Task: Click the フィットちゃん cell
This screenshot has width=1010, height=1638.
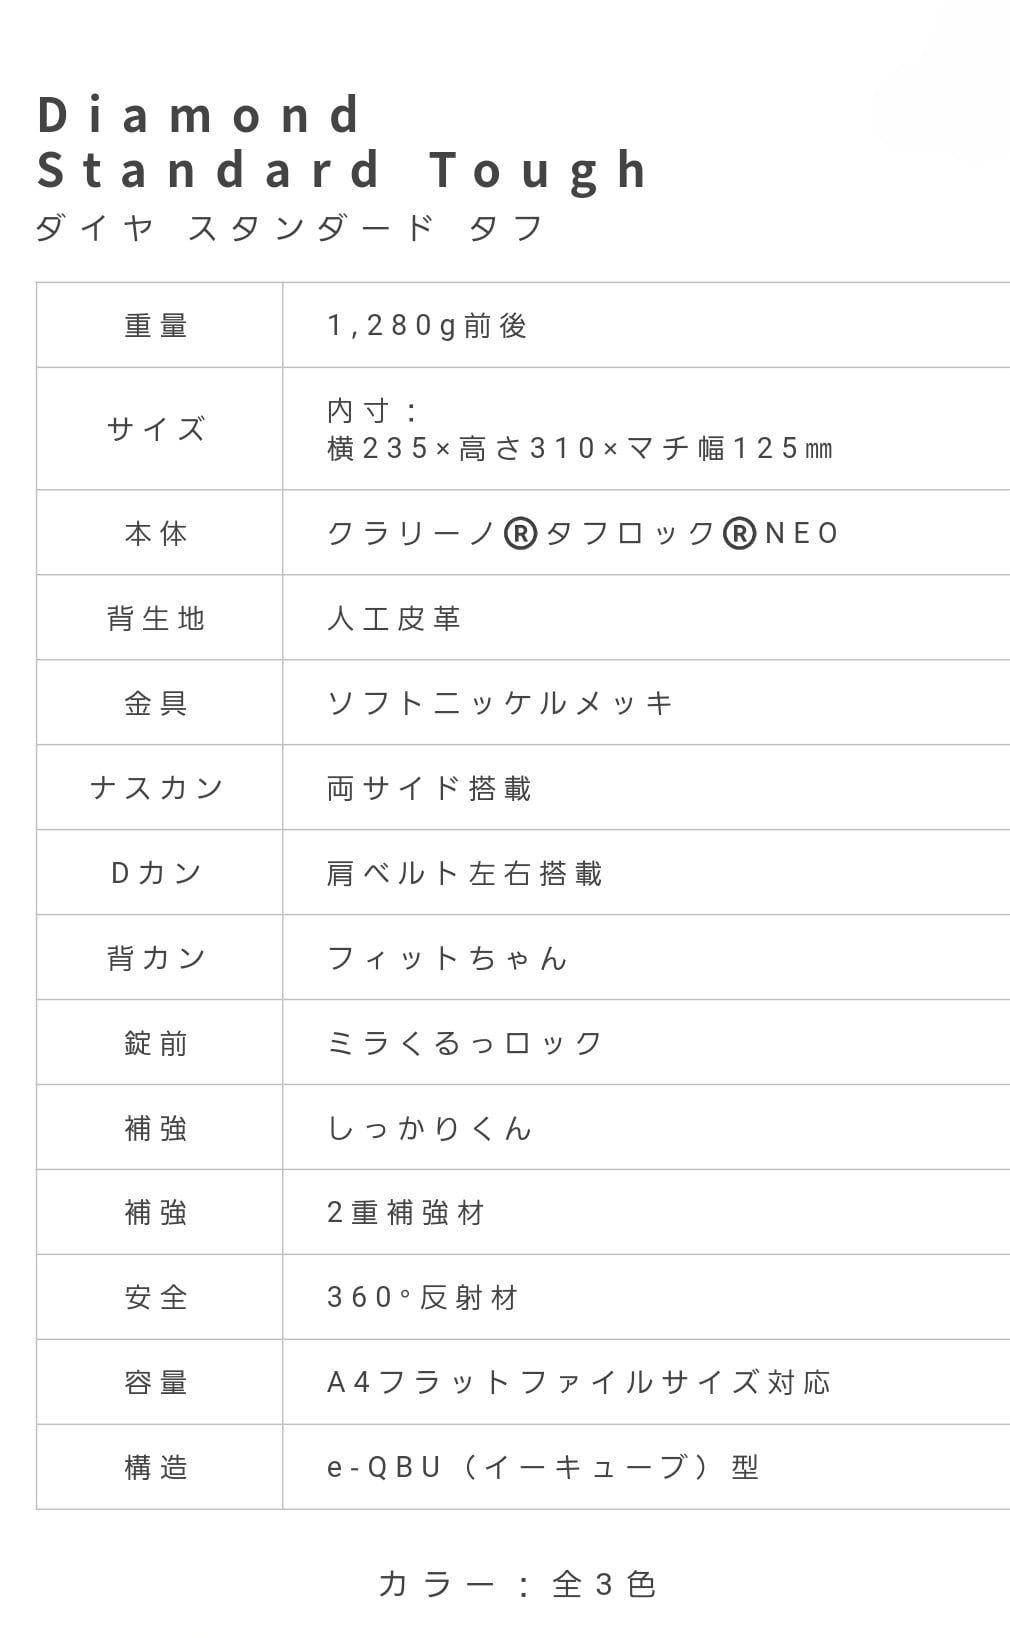Action: coord(448,959)
